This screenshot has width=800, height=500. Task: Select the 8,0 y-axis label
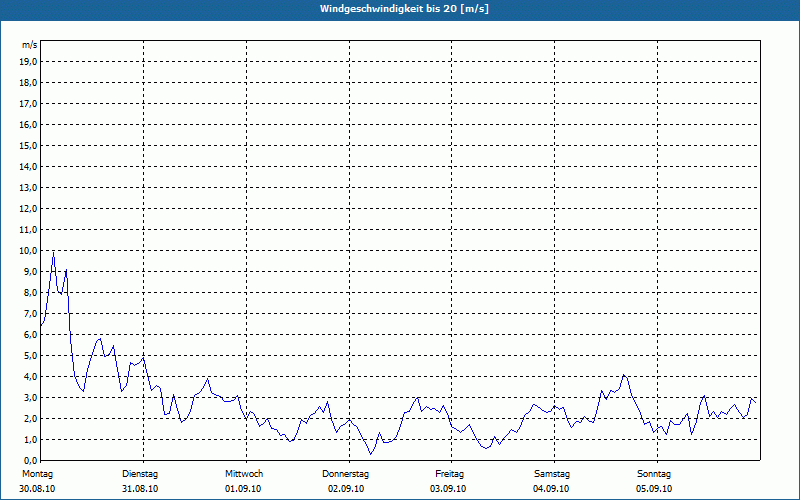(30, 292)
